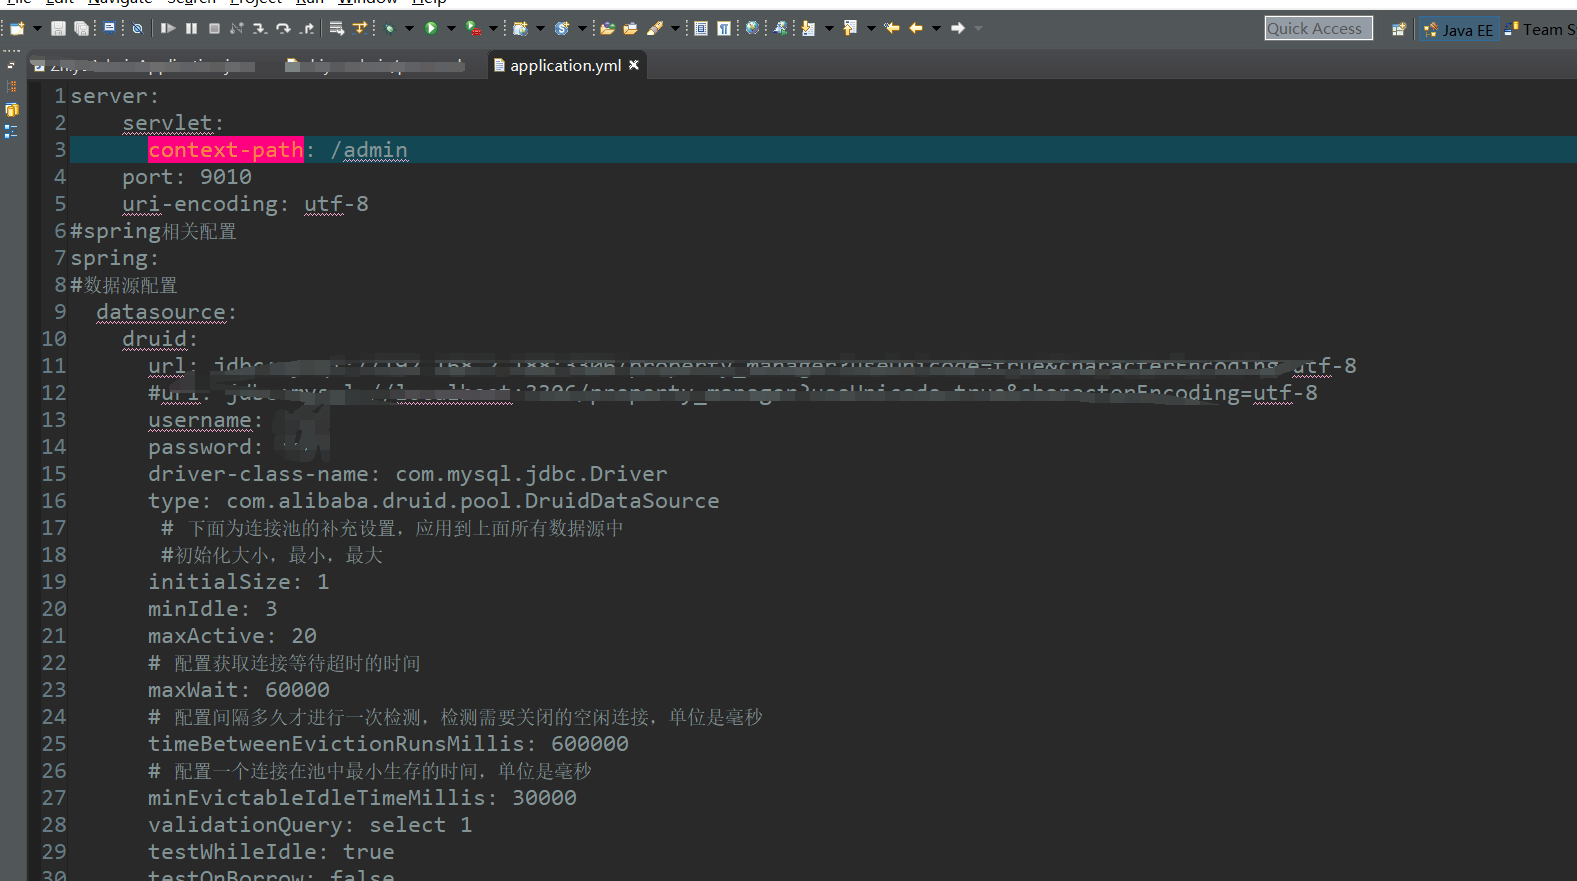Image resolution: width=1577 pixels, height=881 pixels.
Task: Click the Skip All Breakpoints icon
Action: click(x=138, y=29)
